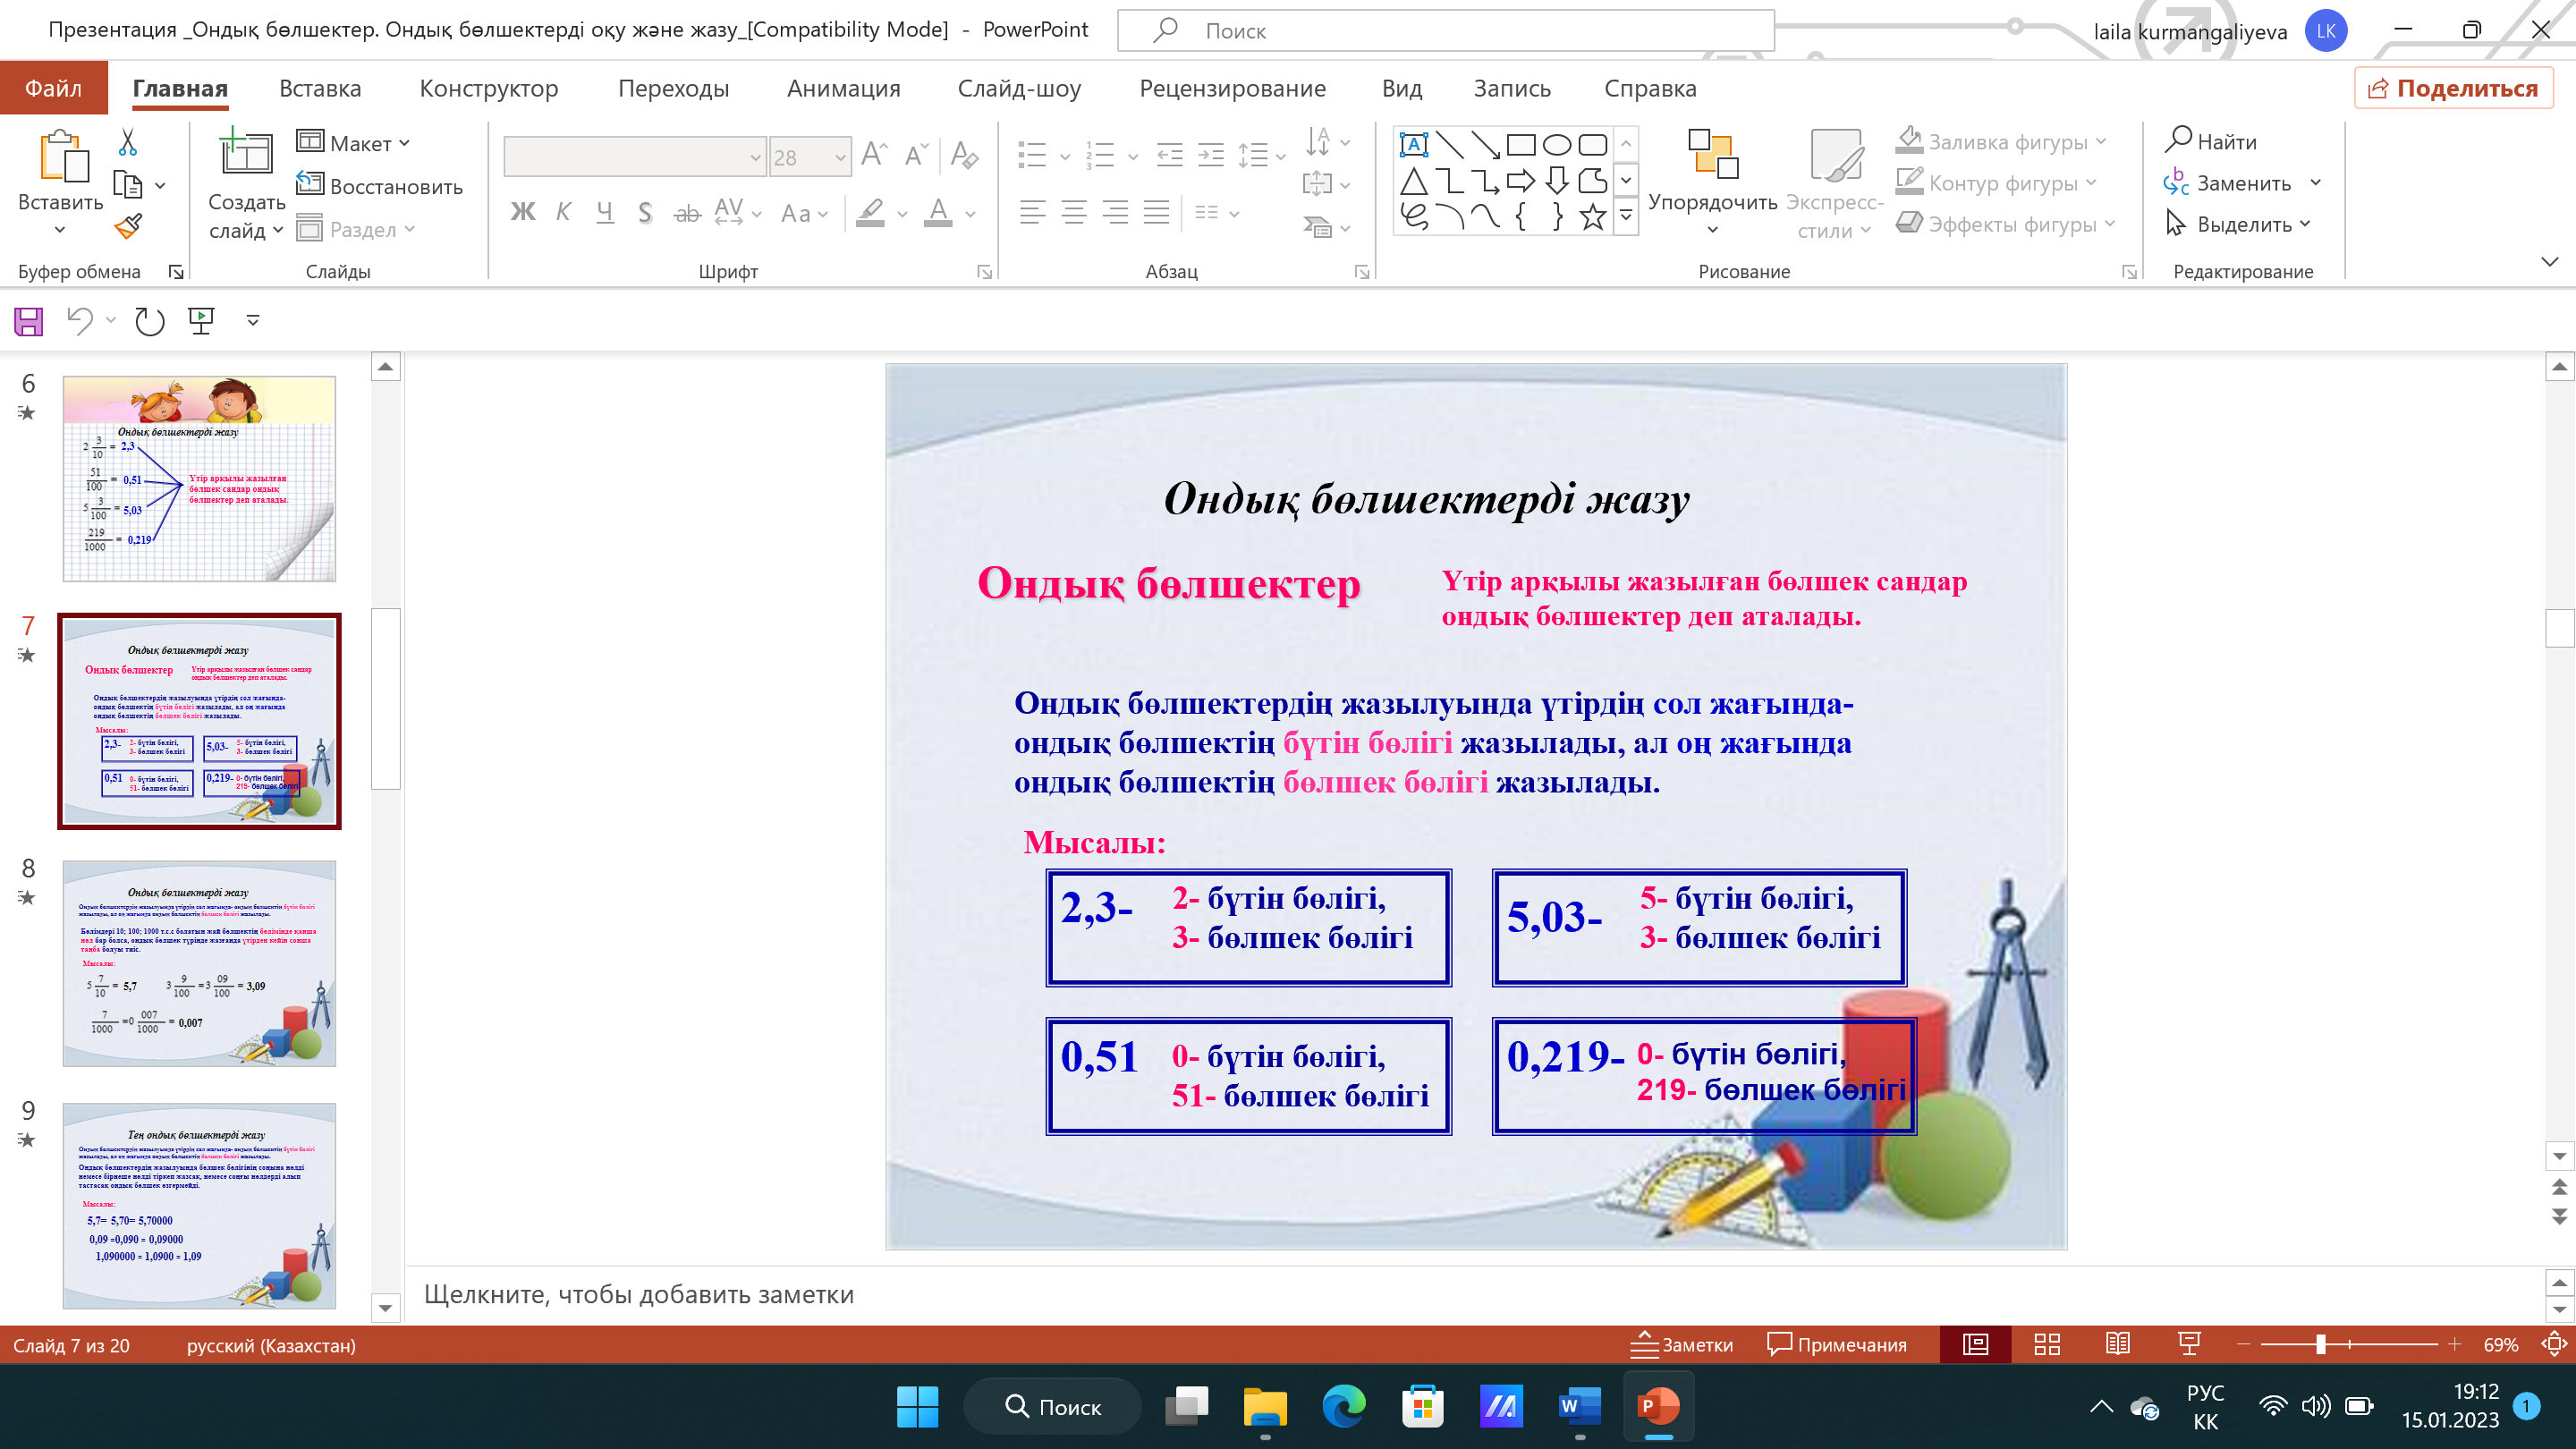Open the font size dropdown showing 28
This screenshot has width=2576, height=1449.
[840, 157]
